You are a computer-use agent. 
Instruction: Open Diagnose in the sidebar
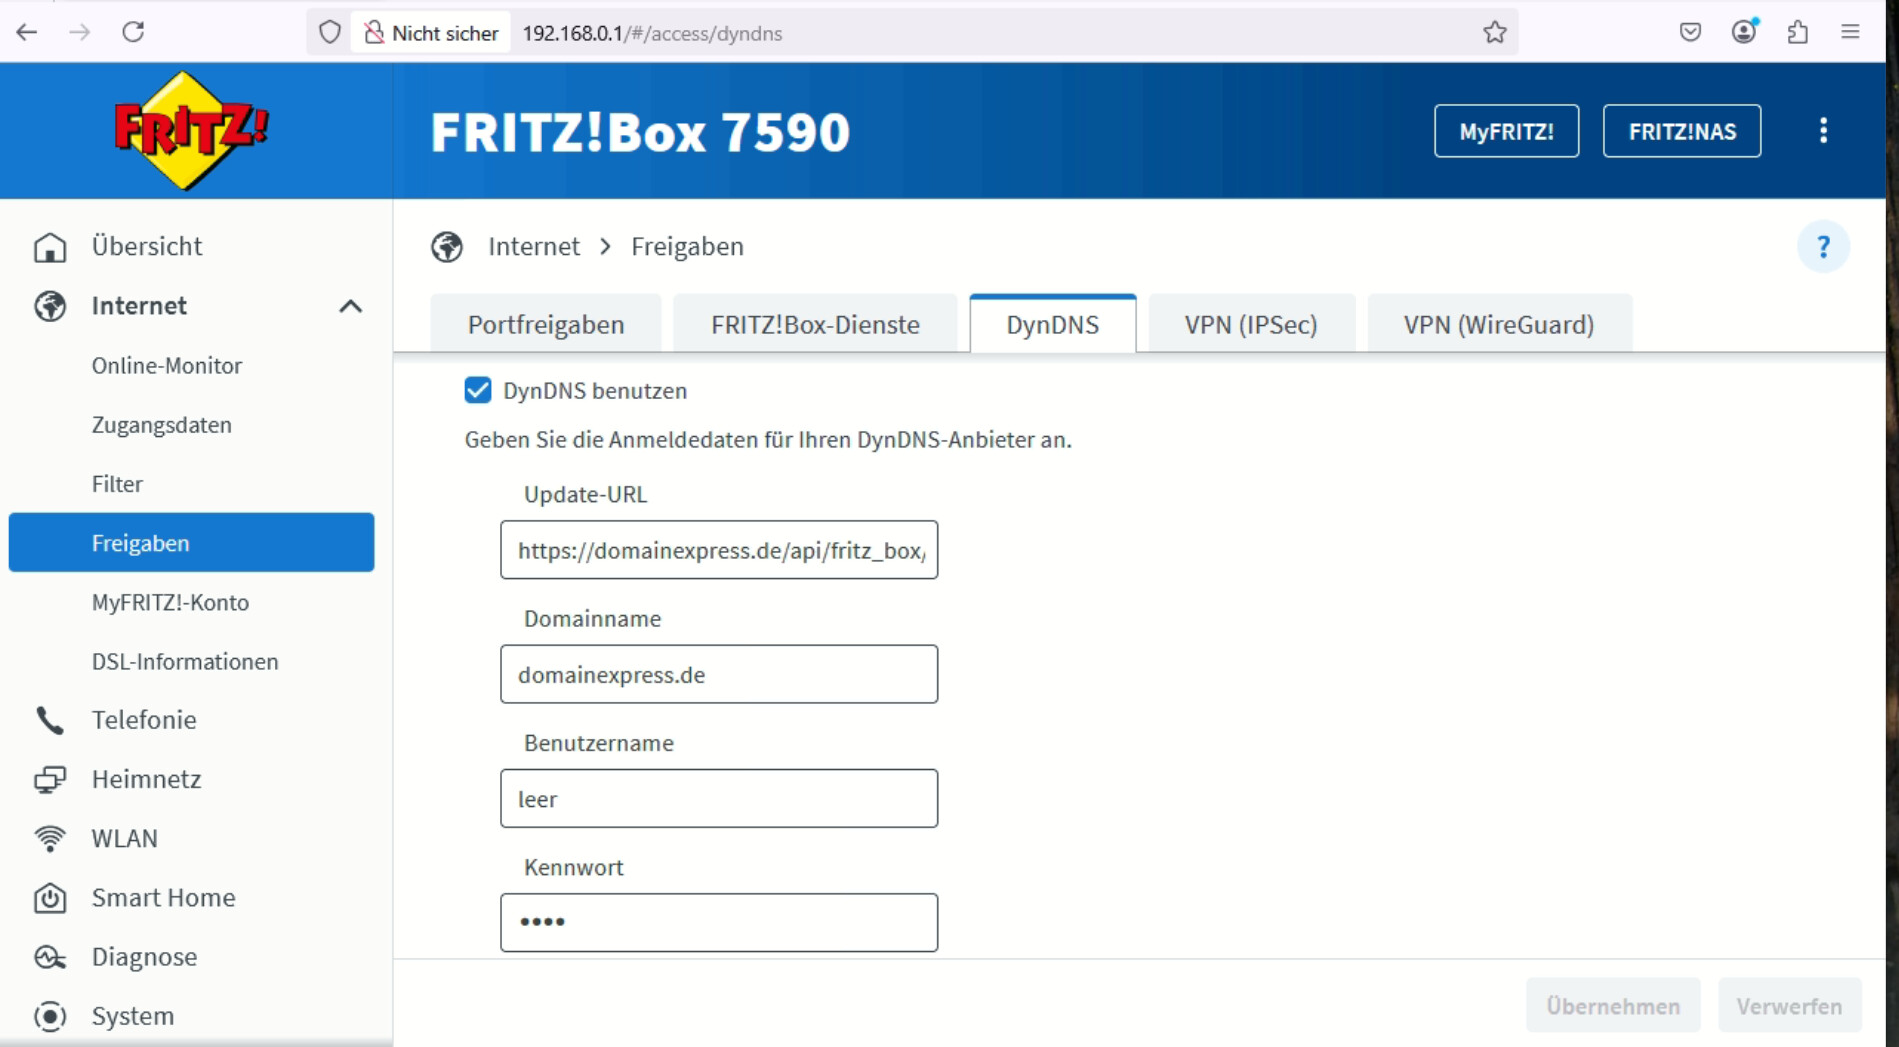(144, 957)
